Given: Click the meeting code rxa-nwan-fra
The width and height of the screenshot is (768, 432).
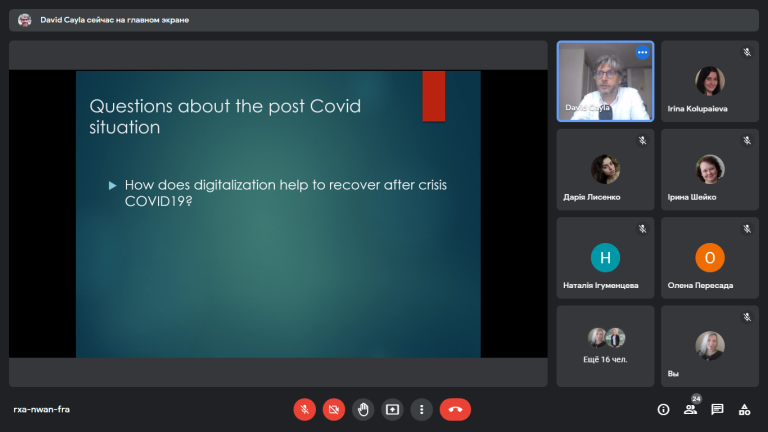Looking at the screenshot, I should coord(42,409).
